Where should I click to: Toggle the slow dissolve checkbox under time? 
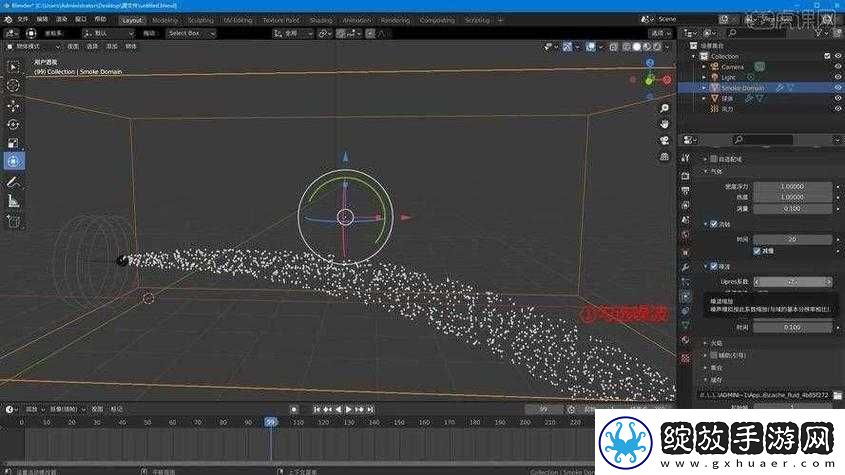(x=757, y=251)
